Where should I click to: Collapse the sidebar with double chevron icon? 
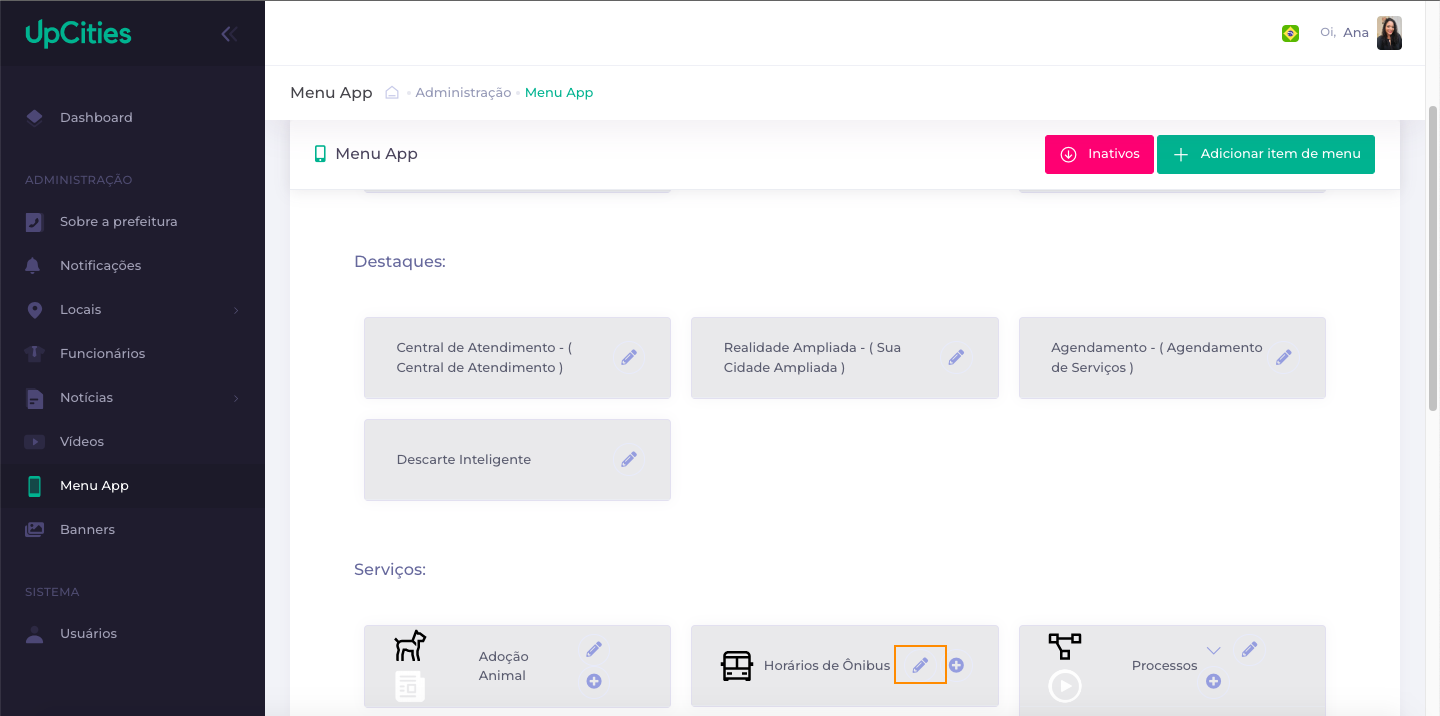click(x=228, y=34)
